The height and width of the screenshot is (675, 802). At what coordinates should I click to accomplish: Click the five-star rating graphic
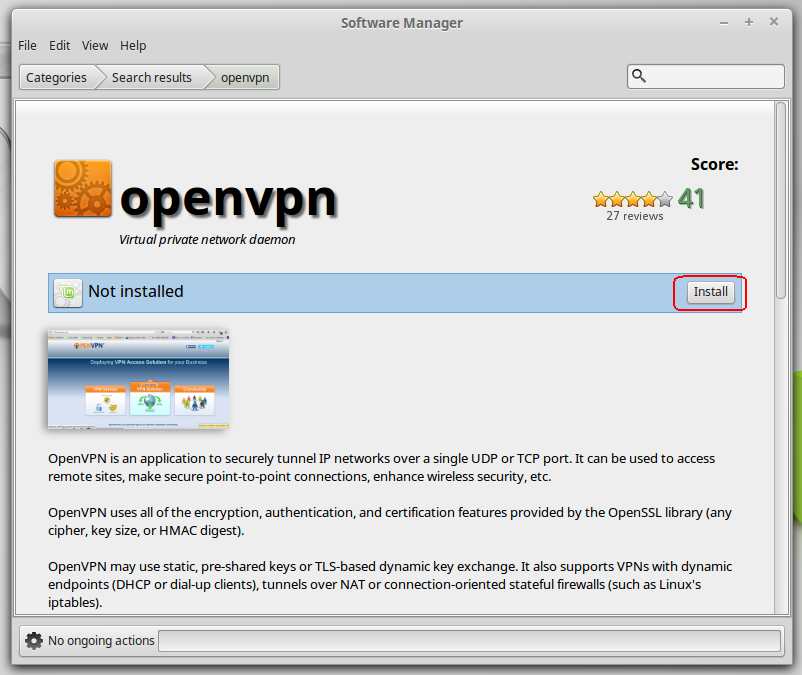[x=633, y=199]
